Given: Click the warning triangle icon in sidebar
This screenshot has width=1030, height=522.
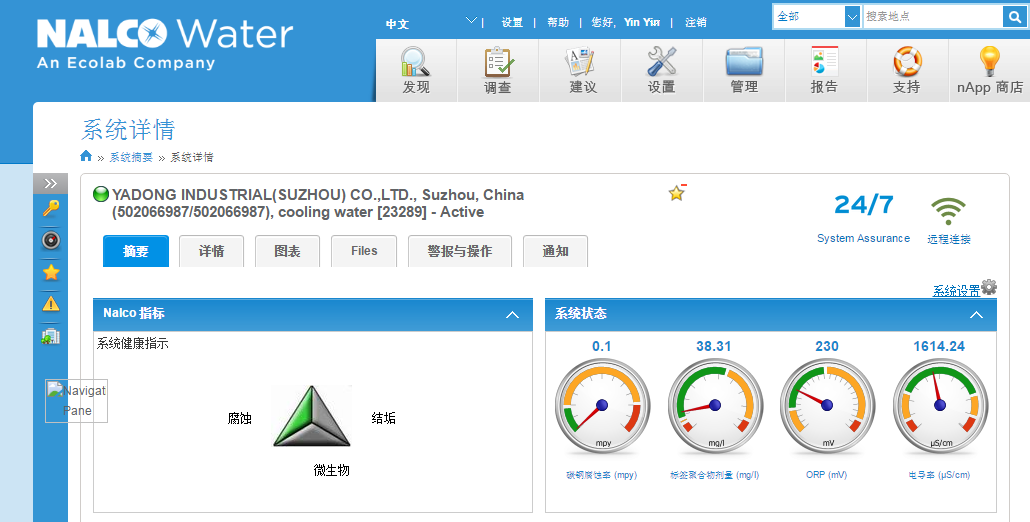Looking at the screenshot, I should 51,304.
